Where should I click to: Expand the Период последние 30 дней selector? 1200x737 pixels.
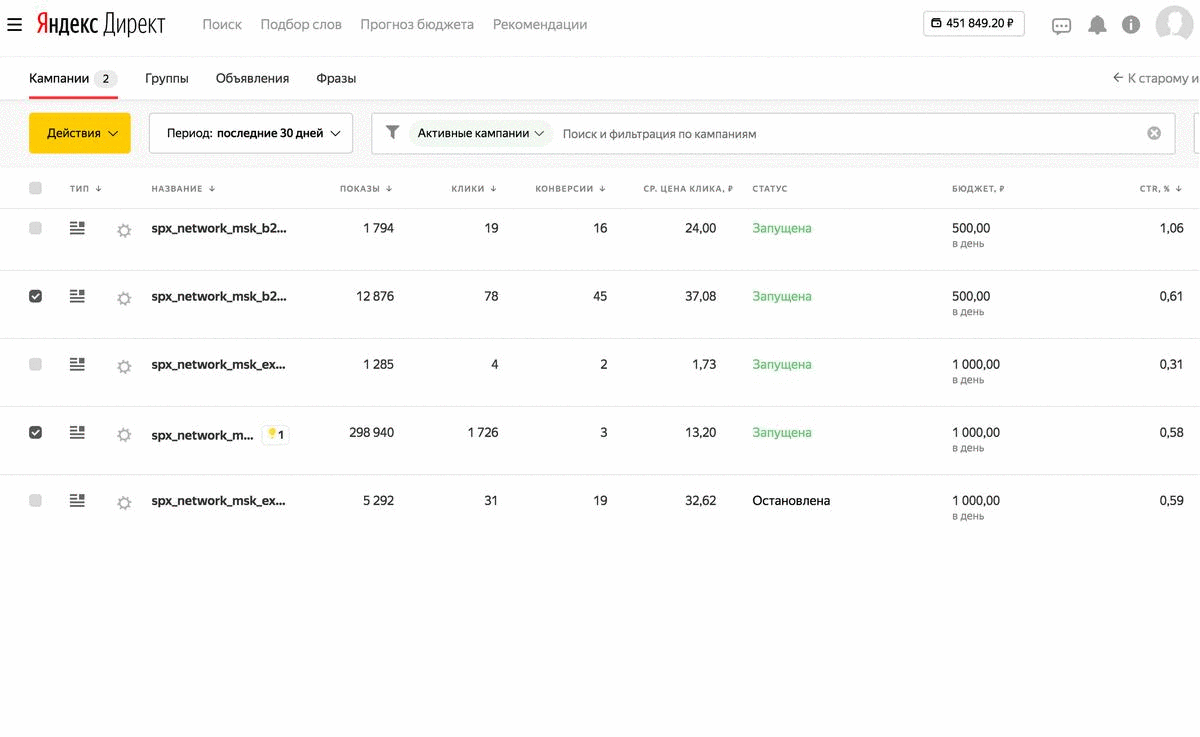(250, 133)
